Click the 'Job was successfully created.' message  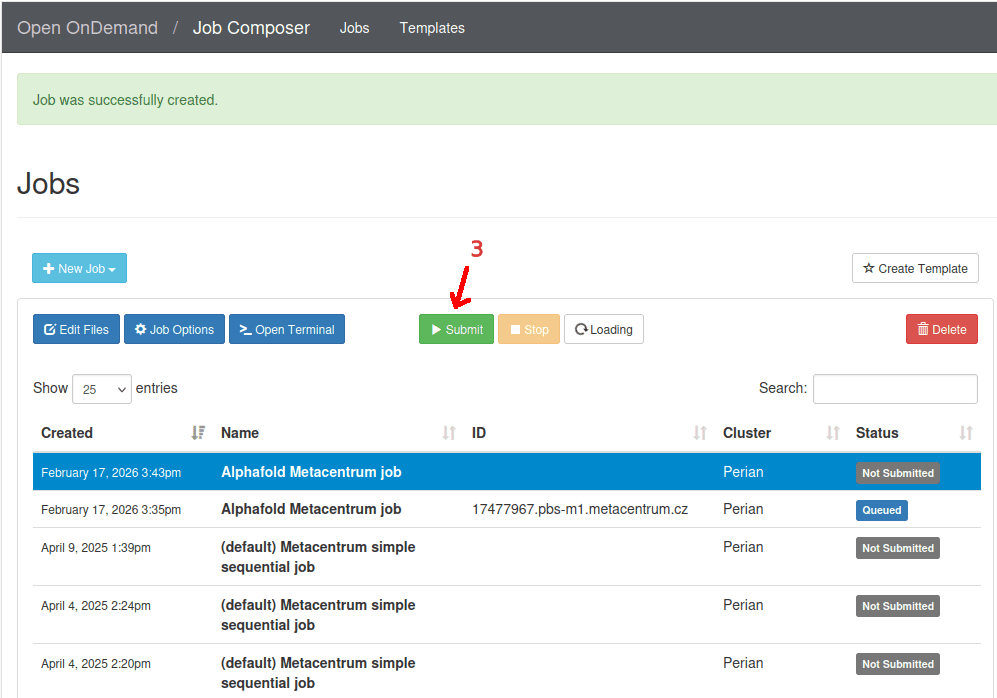125,100
